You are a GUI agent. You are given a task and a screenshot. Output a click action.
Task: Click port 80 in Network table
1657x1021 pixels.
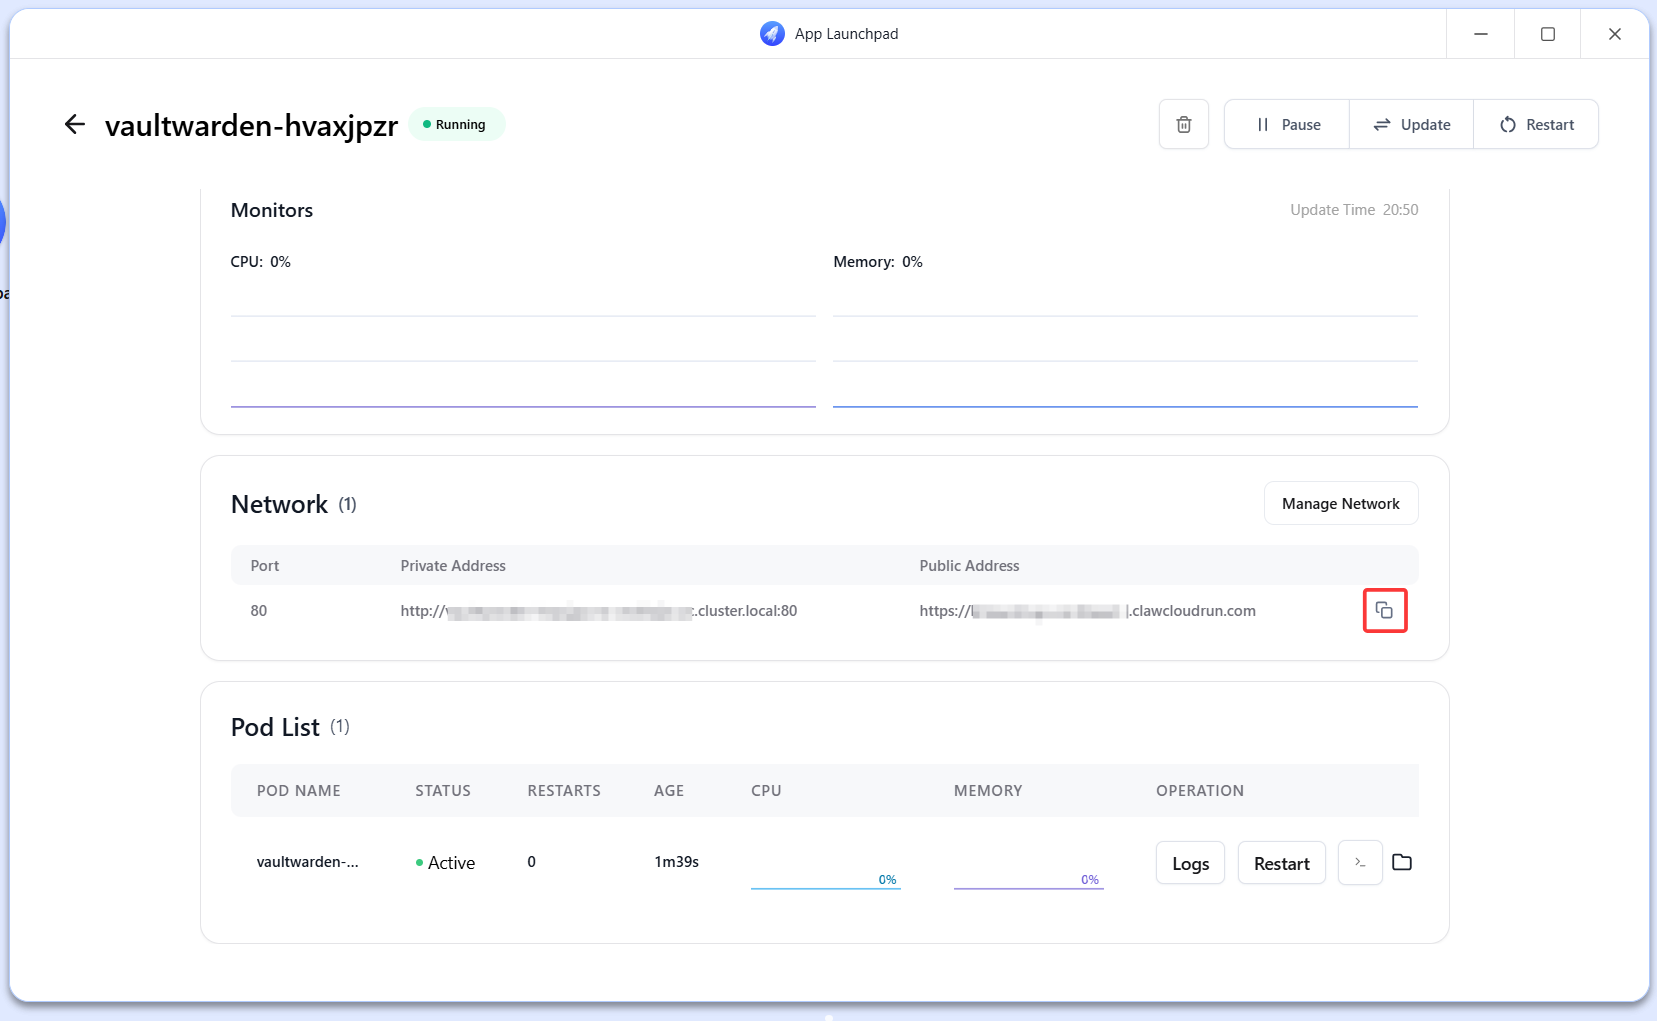[x=258, y=610]
